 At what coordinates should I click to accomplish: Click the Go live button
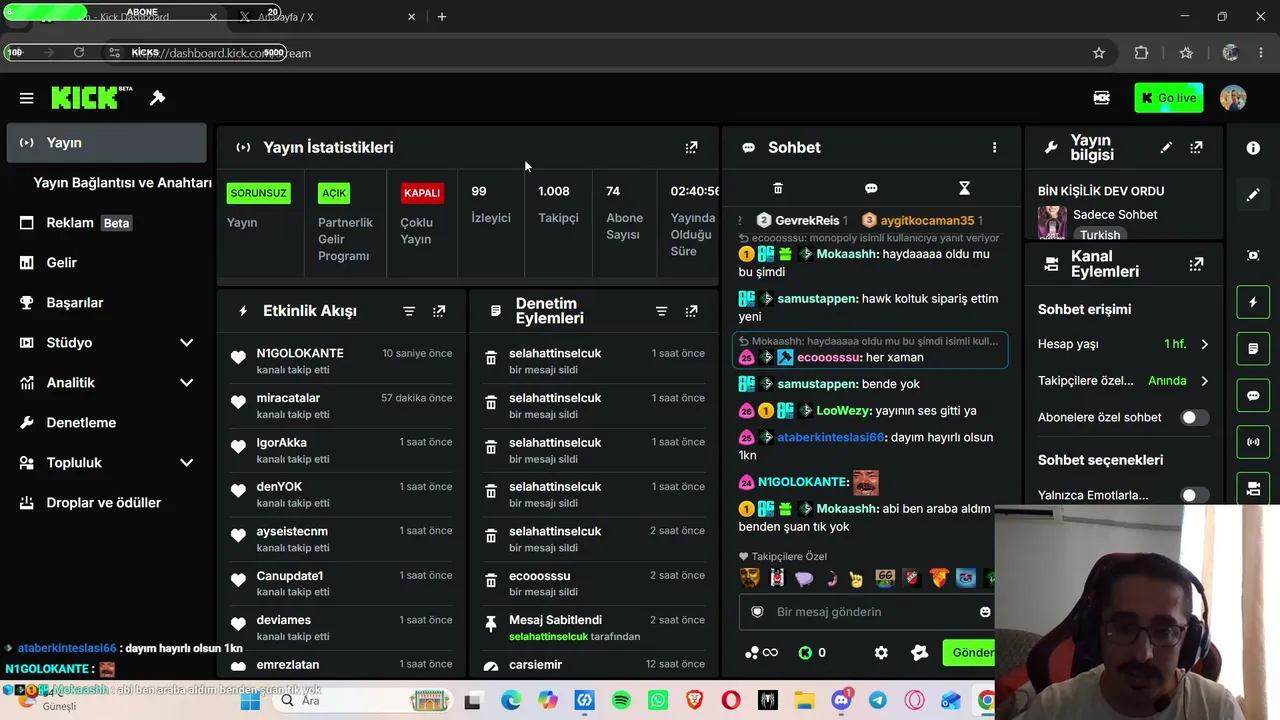(1169, 98)
